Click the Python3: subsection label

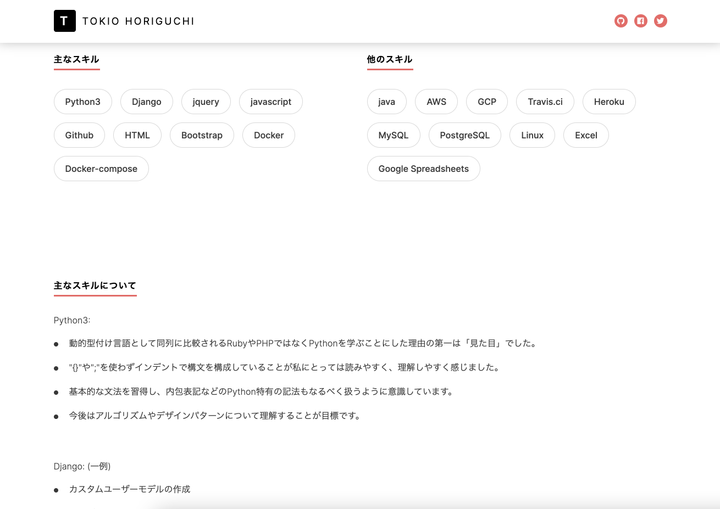(72, 320)
